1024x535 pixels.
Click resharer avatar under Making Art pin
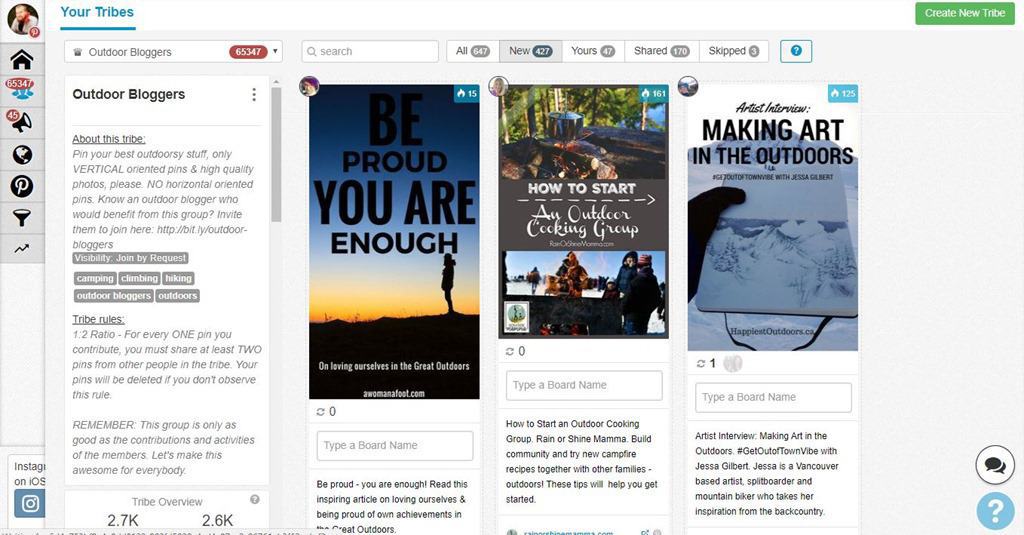point(733,363)
